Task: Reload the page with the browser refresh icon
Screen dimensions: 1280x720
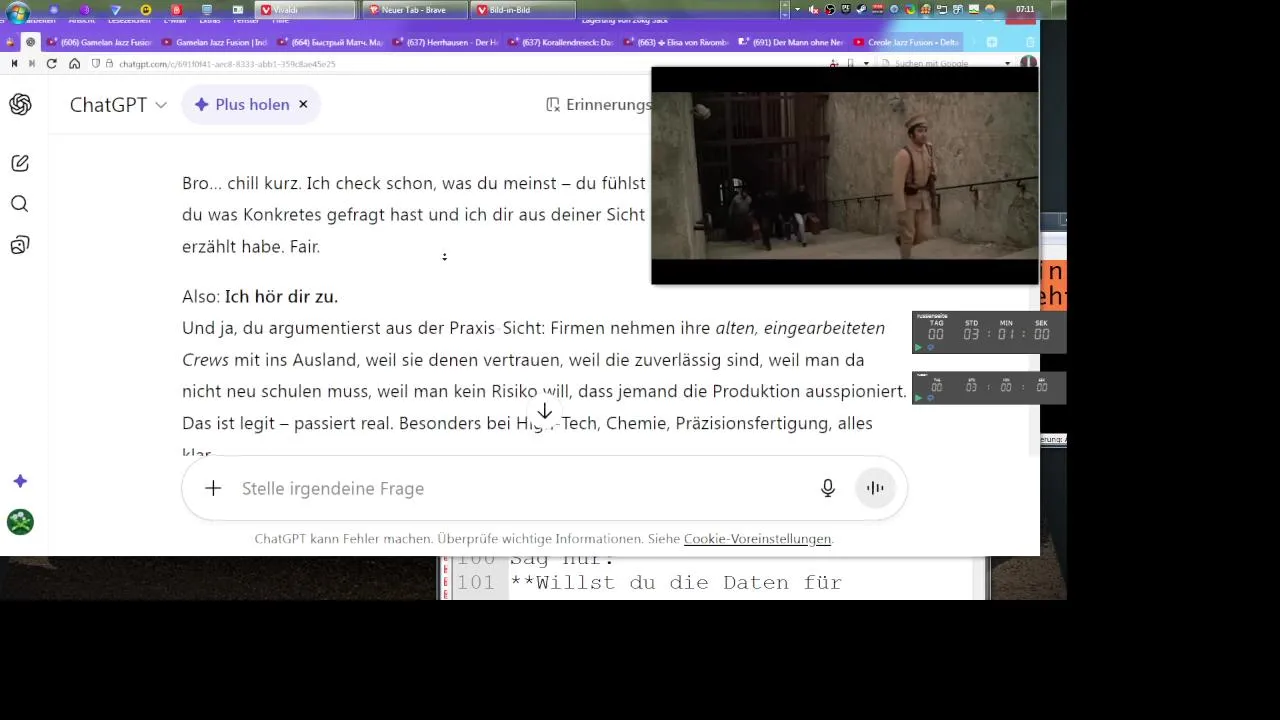Action: coord(52,63)
